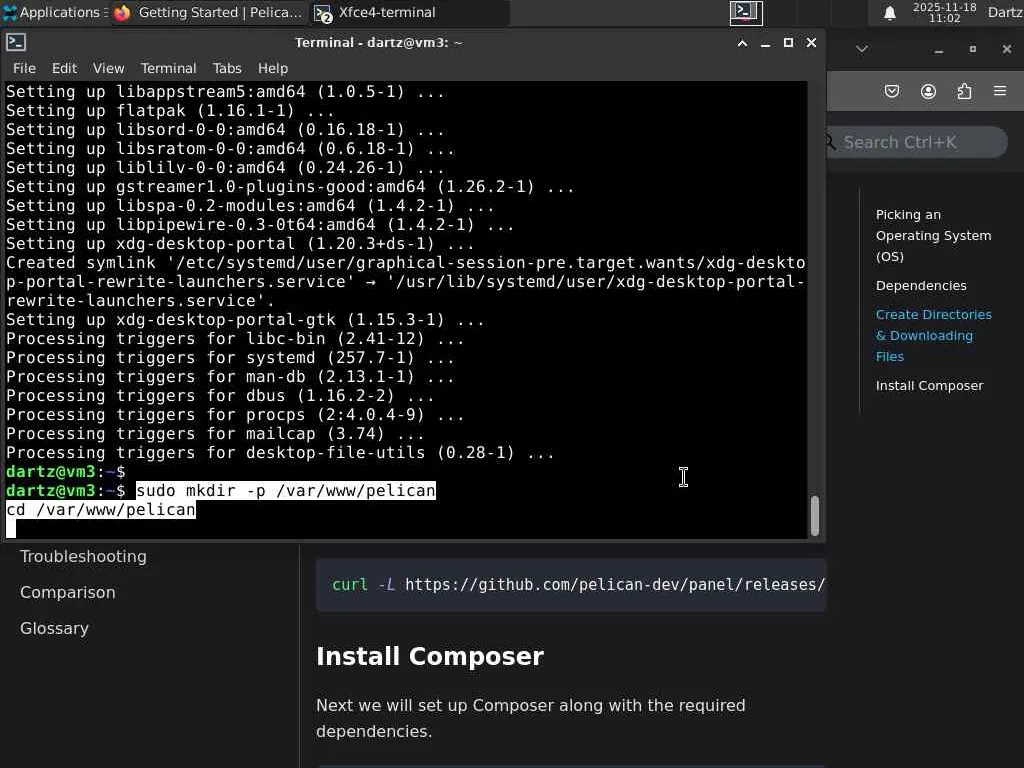
Task: Close the terminal window
Action: pyautogui.click(x=811, y=43)
